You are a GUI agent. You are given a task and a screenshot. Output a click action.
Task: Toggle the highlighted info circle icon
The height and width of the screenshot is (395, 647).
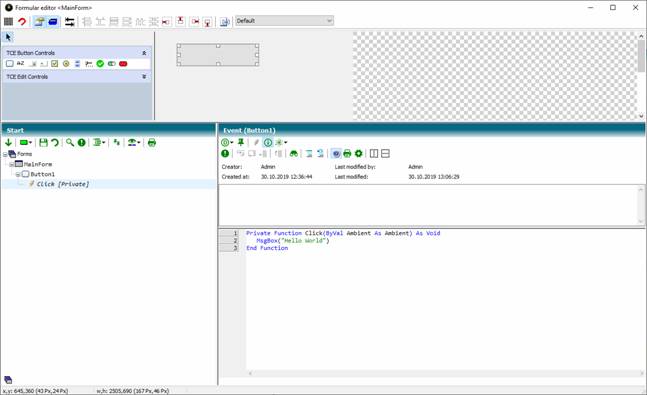[x=268, y=143]
